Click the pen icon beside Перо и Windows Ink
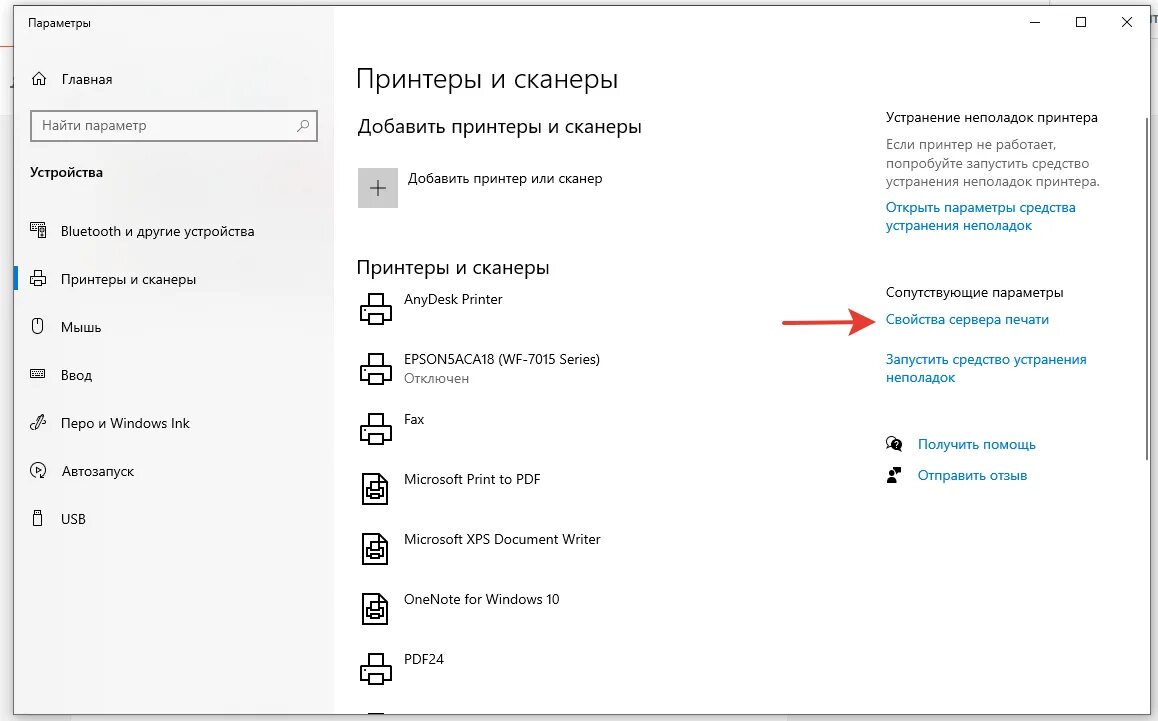Image resolution: width=1158 pixels, height=721 pixels. coord(38,423)
